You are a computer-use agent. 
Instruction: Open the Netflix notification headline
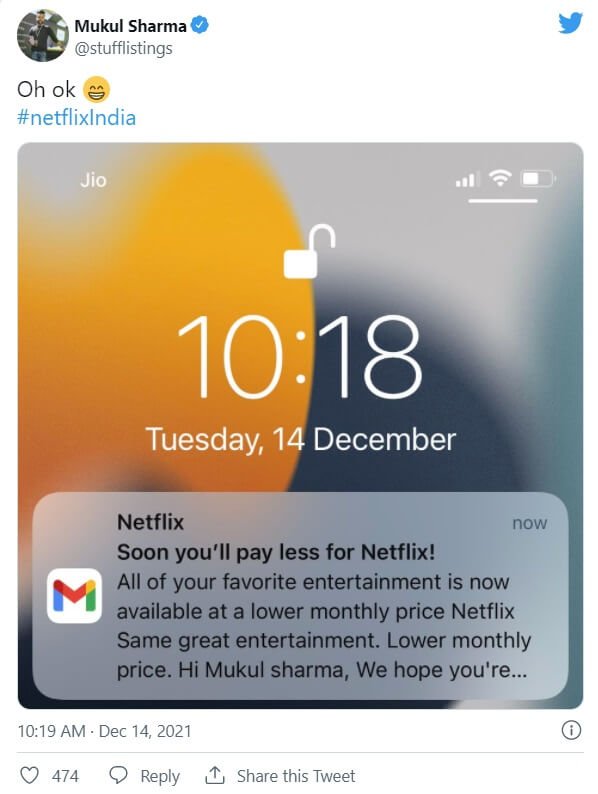[x=276, y=552]
